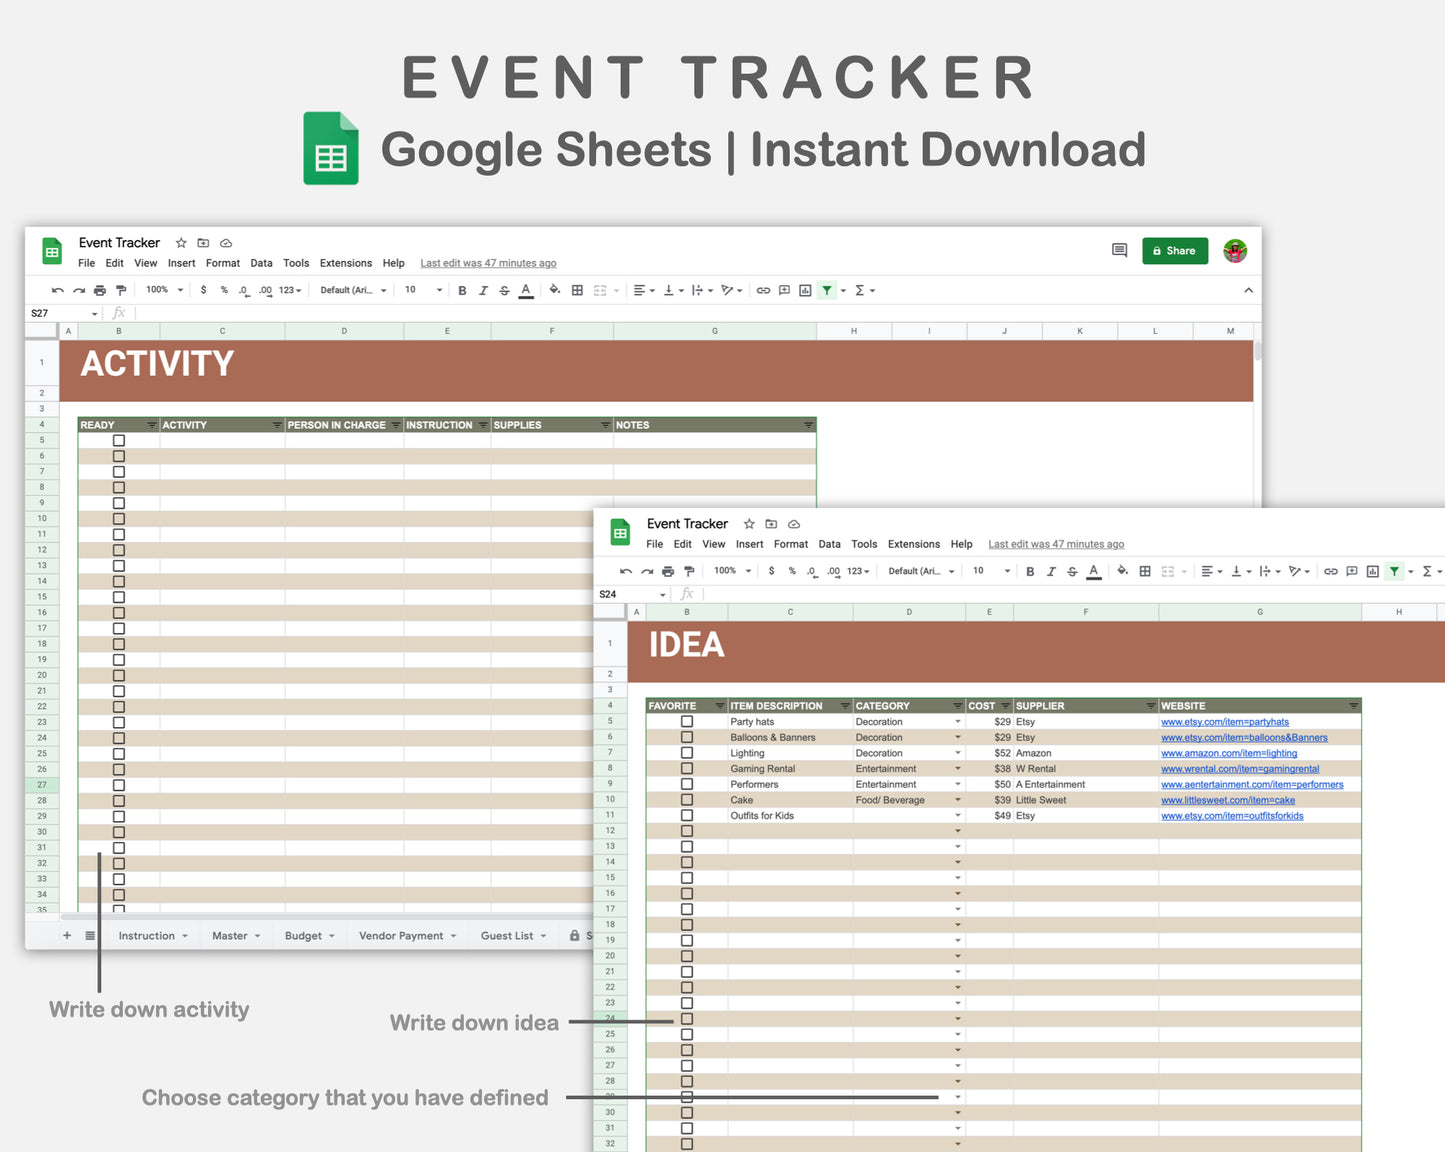Image resolution: width=1445 pixels, height=1152 pixels.
Task: Open the font size dropdown
Action: [421, 290]
